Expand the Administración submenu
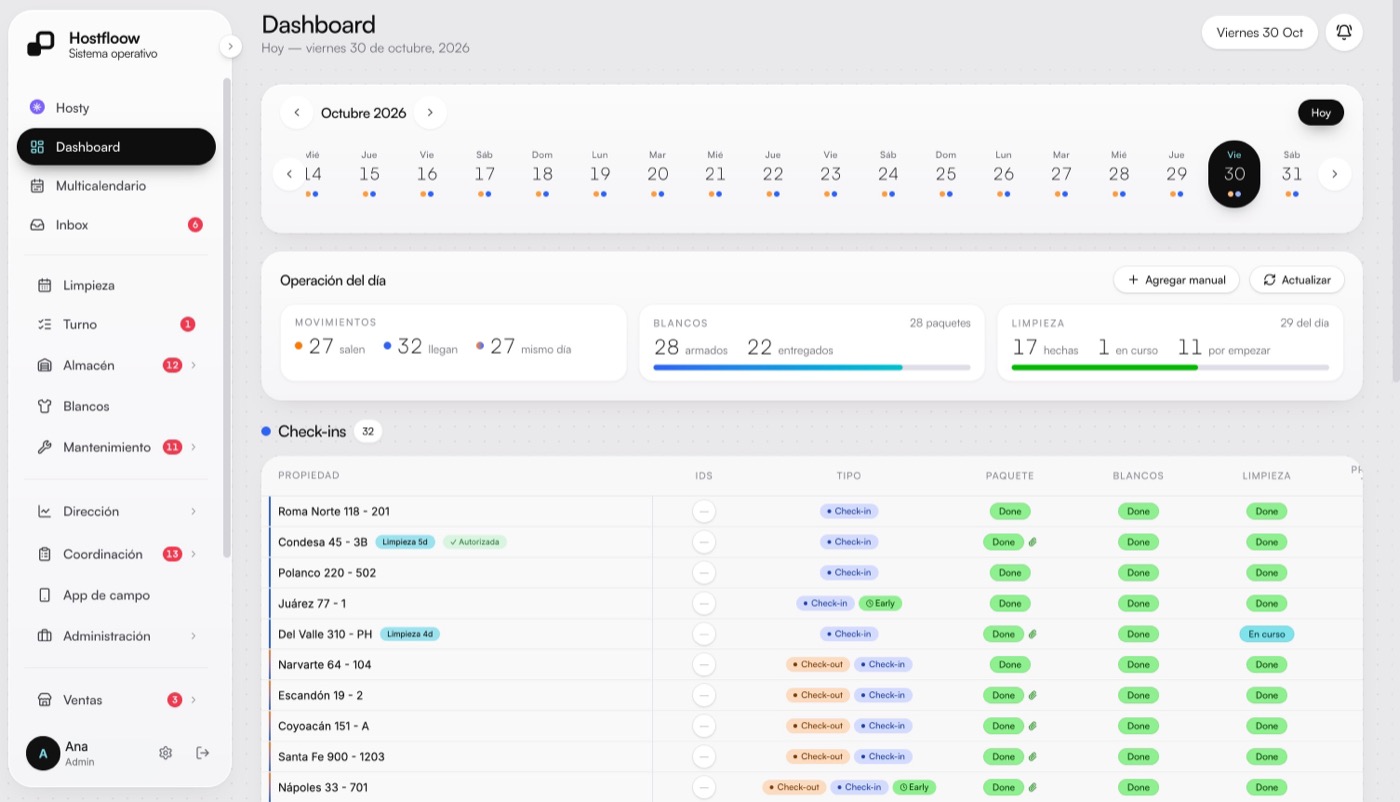Viewport: 1400px width, 802px height. 193,636
